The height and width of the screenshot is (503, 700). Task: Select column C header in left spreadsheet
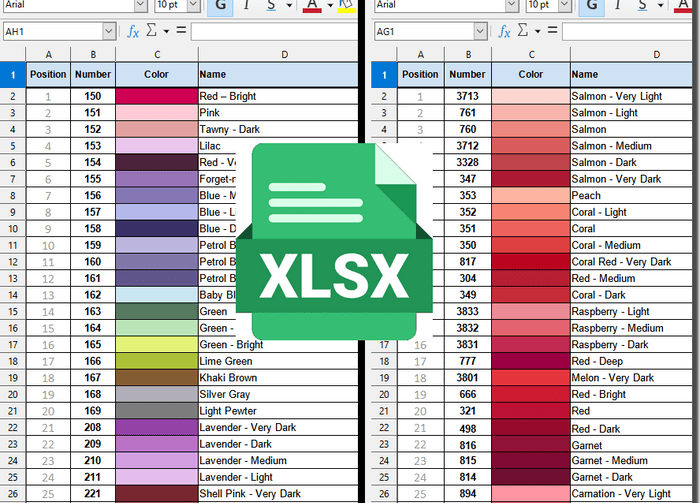pos(156,54)
